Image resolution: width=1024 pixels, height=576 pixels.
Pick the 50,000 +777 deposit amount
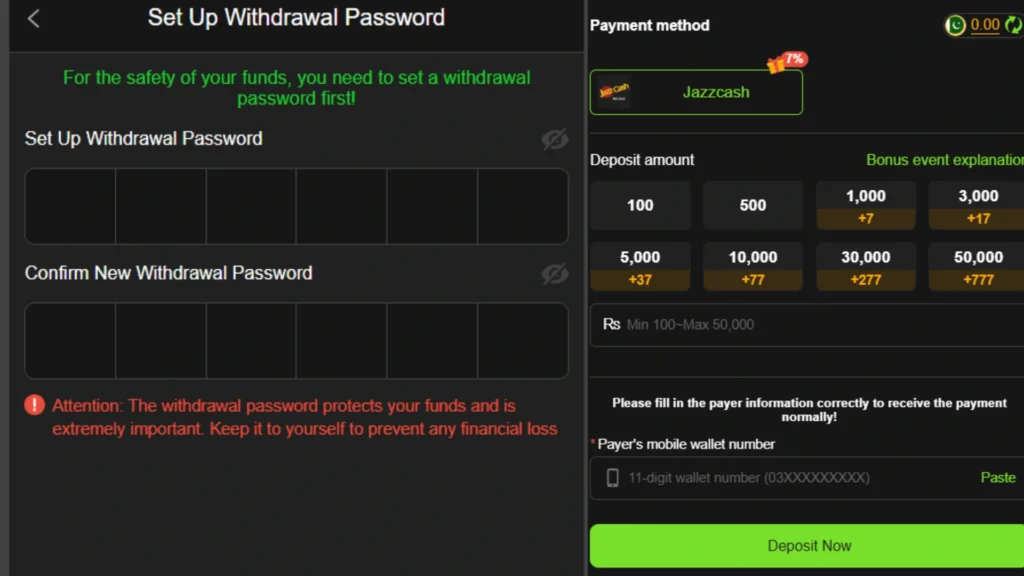coord(977,267)
